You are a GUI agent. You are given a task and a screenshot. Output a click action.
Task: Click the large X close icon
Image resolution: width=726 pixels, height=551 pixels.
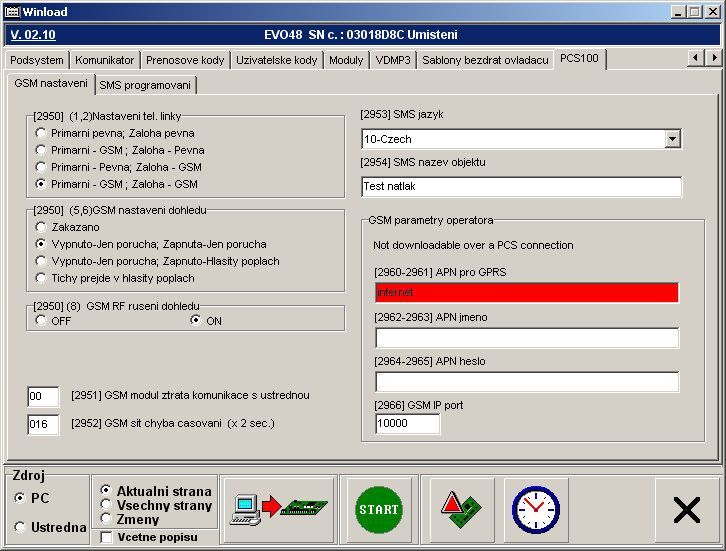point(686,509)
